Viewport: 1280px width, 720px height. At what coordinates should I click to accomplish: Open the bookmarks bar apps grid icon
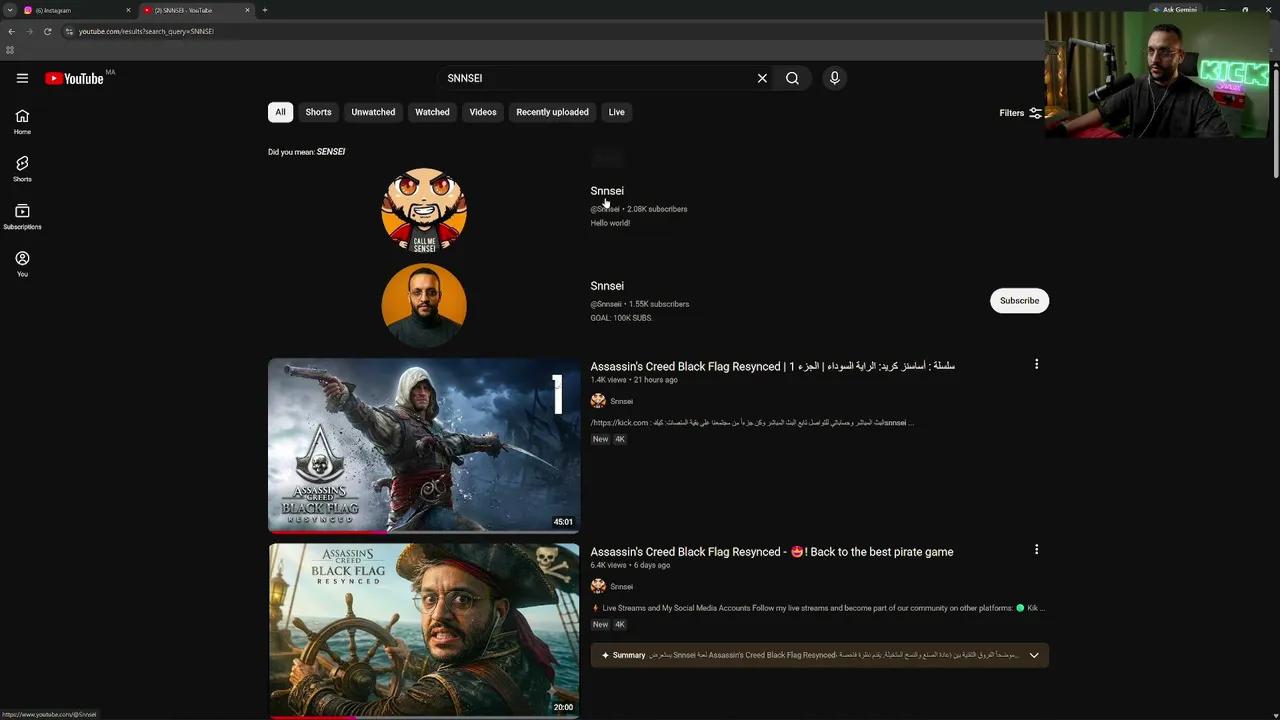tap(10, 50)
